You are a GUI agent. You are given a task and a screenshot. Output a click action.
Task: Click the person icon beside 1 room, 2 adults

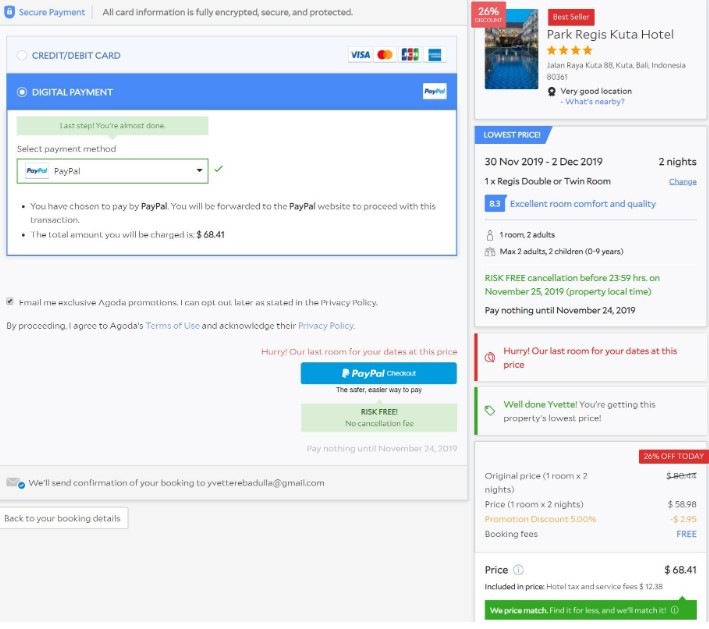pos(490,235)
